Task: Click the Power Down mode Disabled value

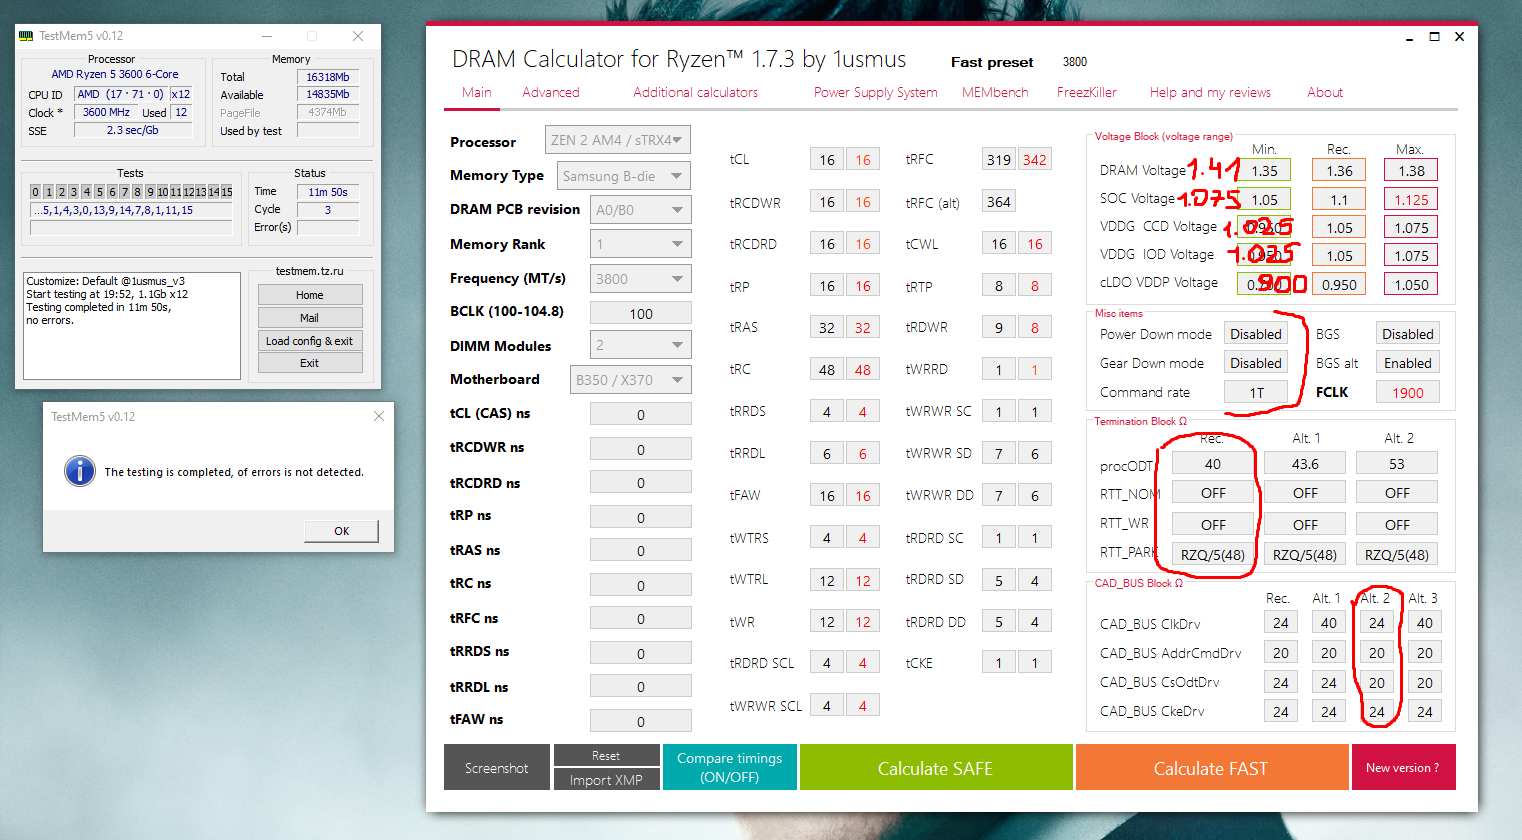Action: [1256, 334]
